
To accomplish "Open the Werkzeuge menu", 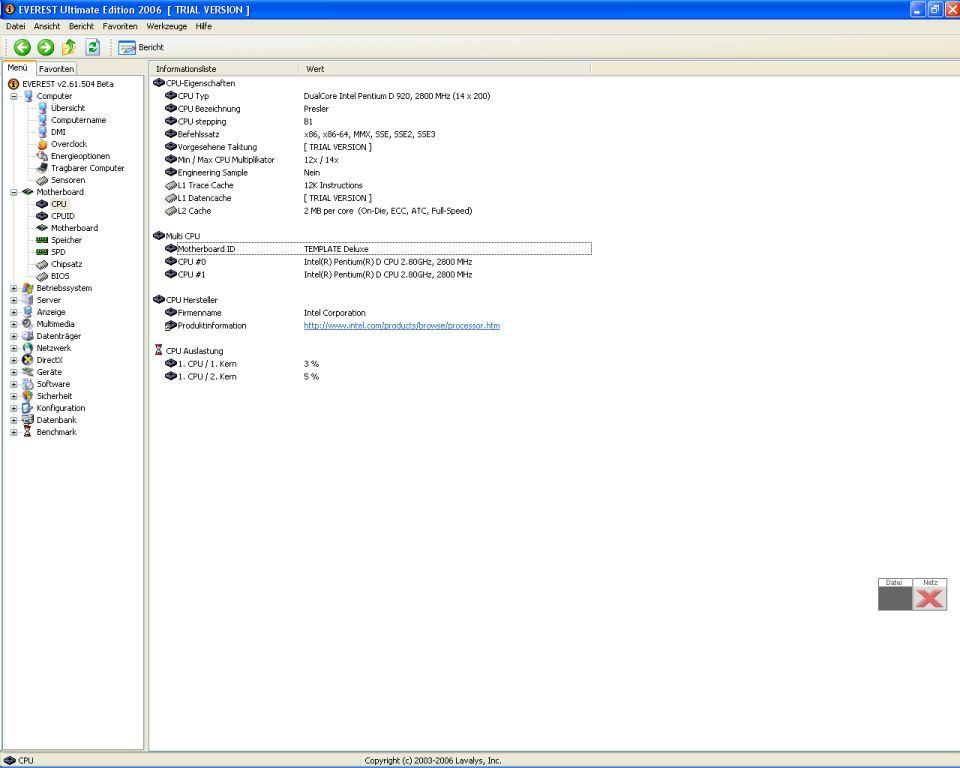I will (x=167, y=26).
